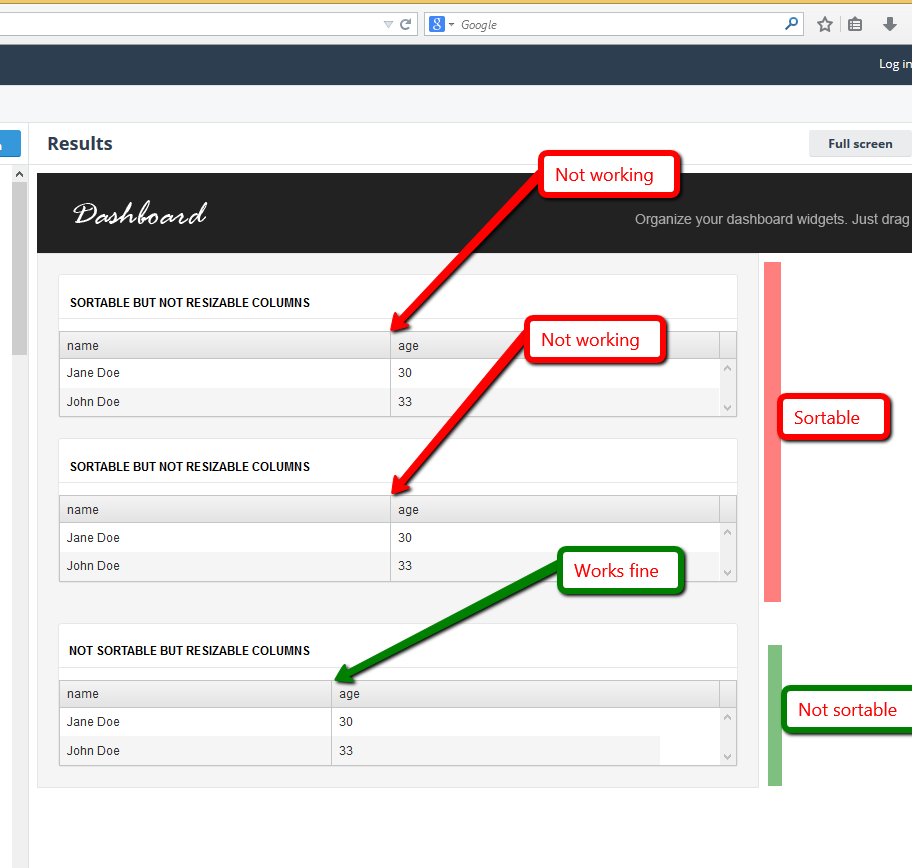Click scroll-up arrow in second table
This screenshot has height=868, width=912.
pyautogui.click(x=728, y=532)
